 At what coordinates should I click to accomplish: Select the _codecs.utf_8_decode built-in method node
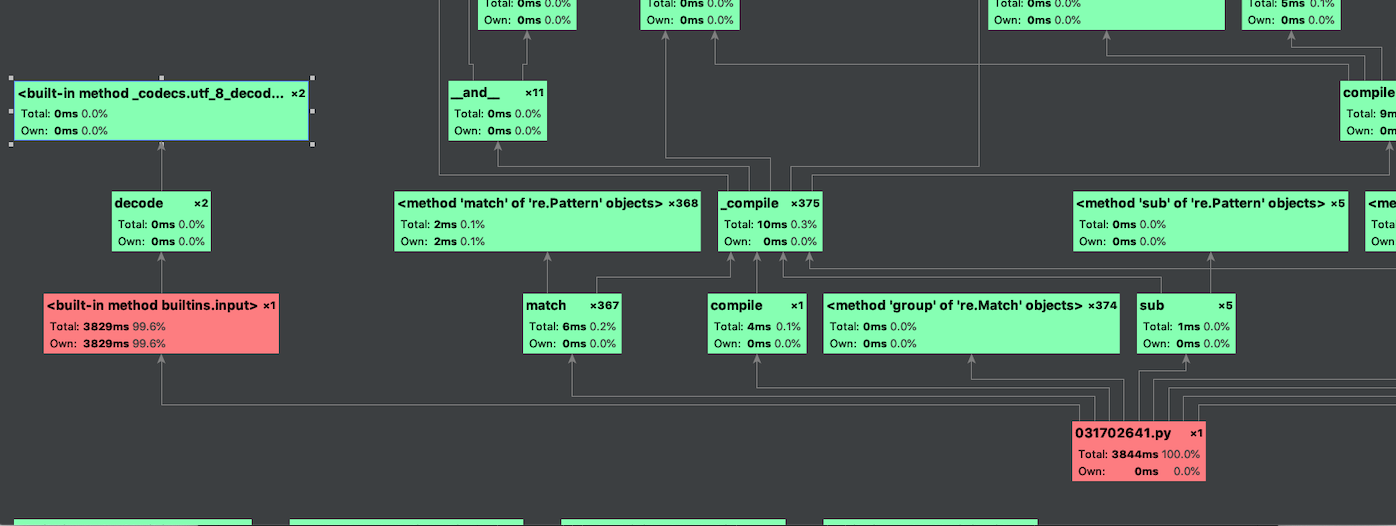[x=161, y=111]
